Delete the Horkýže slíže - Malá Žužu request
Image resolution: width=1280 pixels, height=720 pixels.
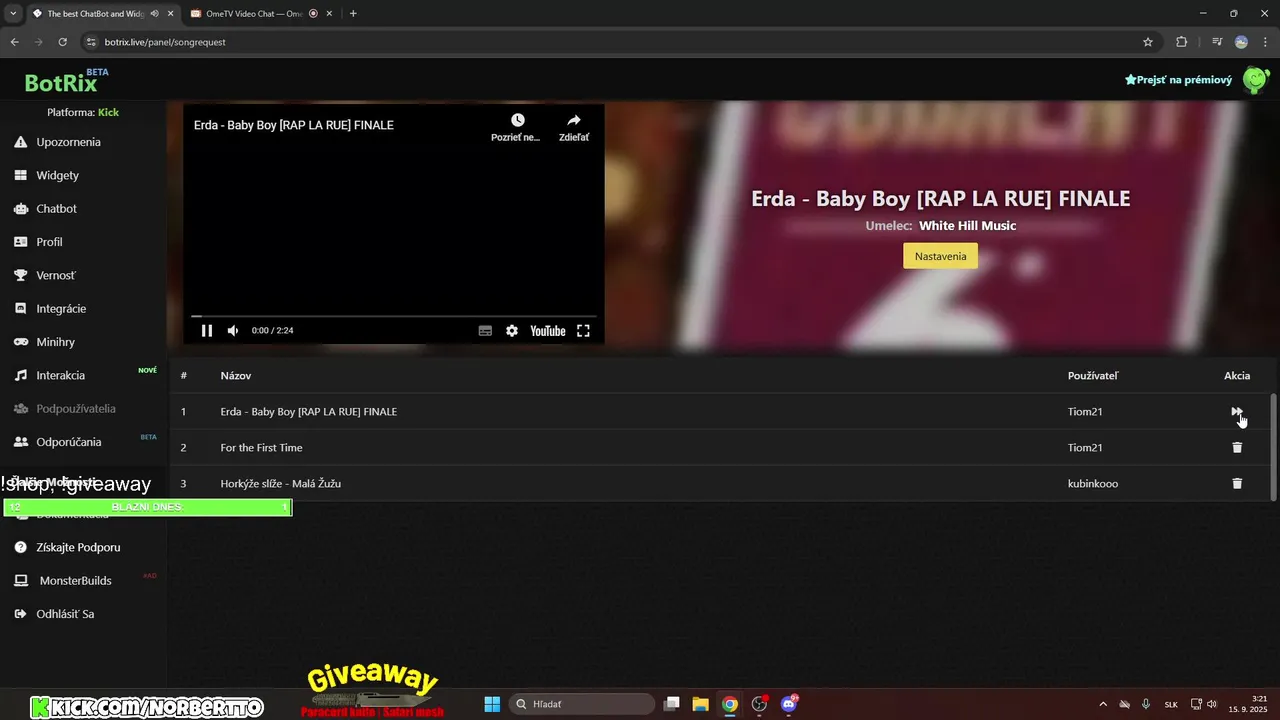coord(1237,483)
